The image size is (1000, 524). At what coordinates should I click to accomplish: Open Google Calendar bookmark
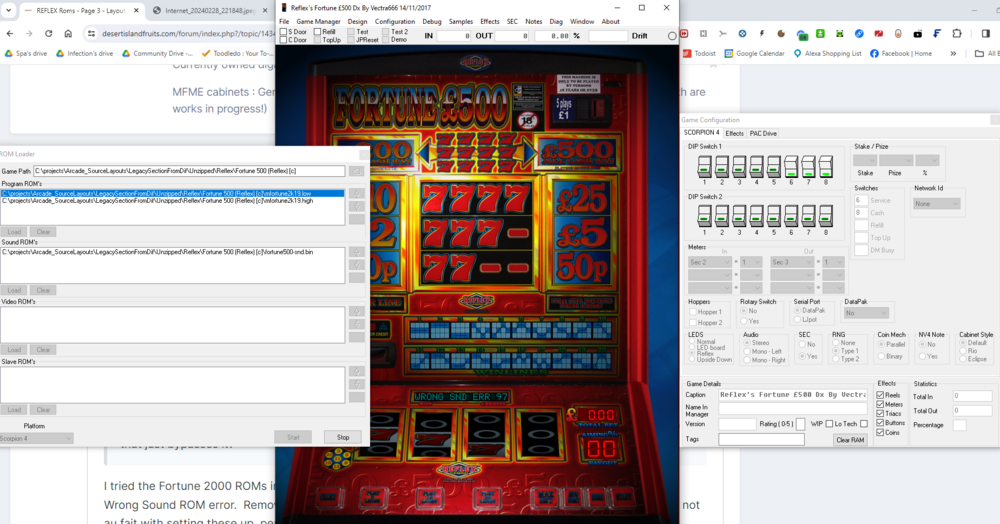point(754,54)
